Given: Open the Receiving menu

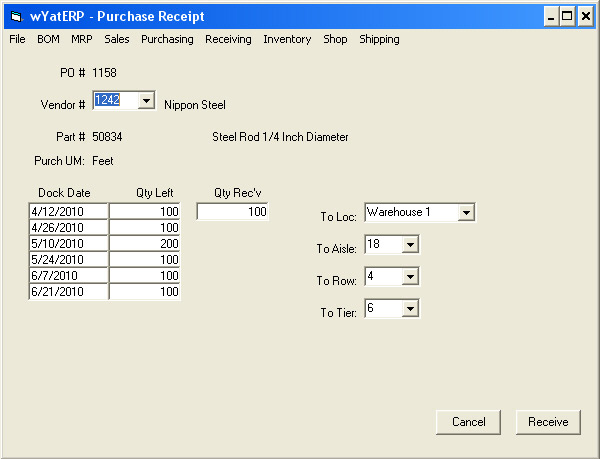Looking at the screenshot, I should point(228,39).
